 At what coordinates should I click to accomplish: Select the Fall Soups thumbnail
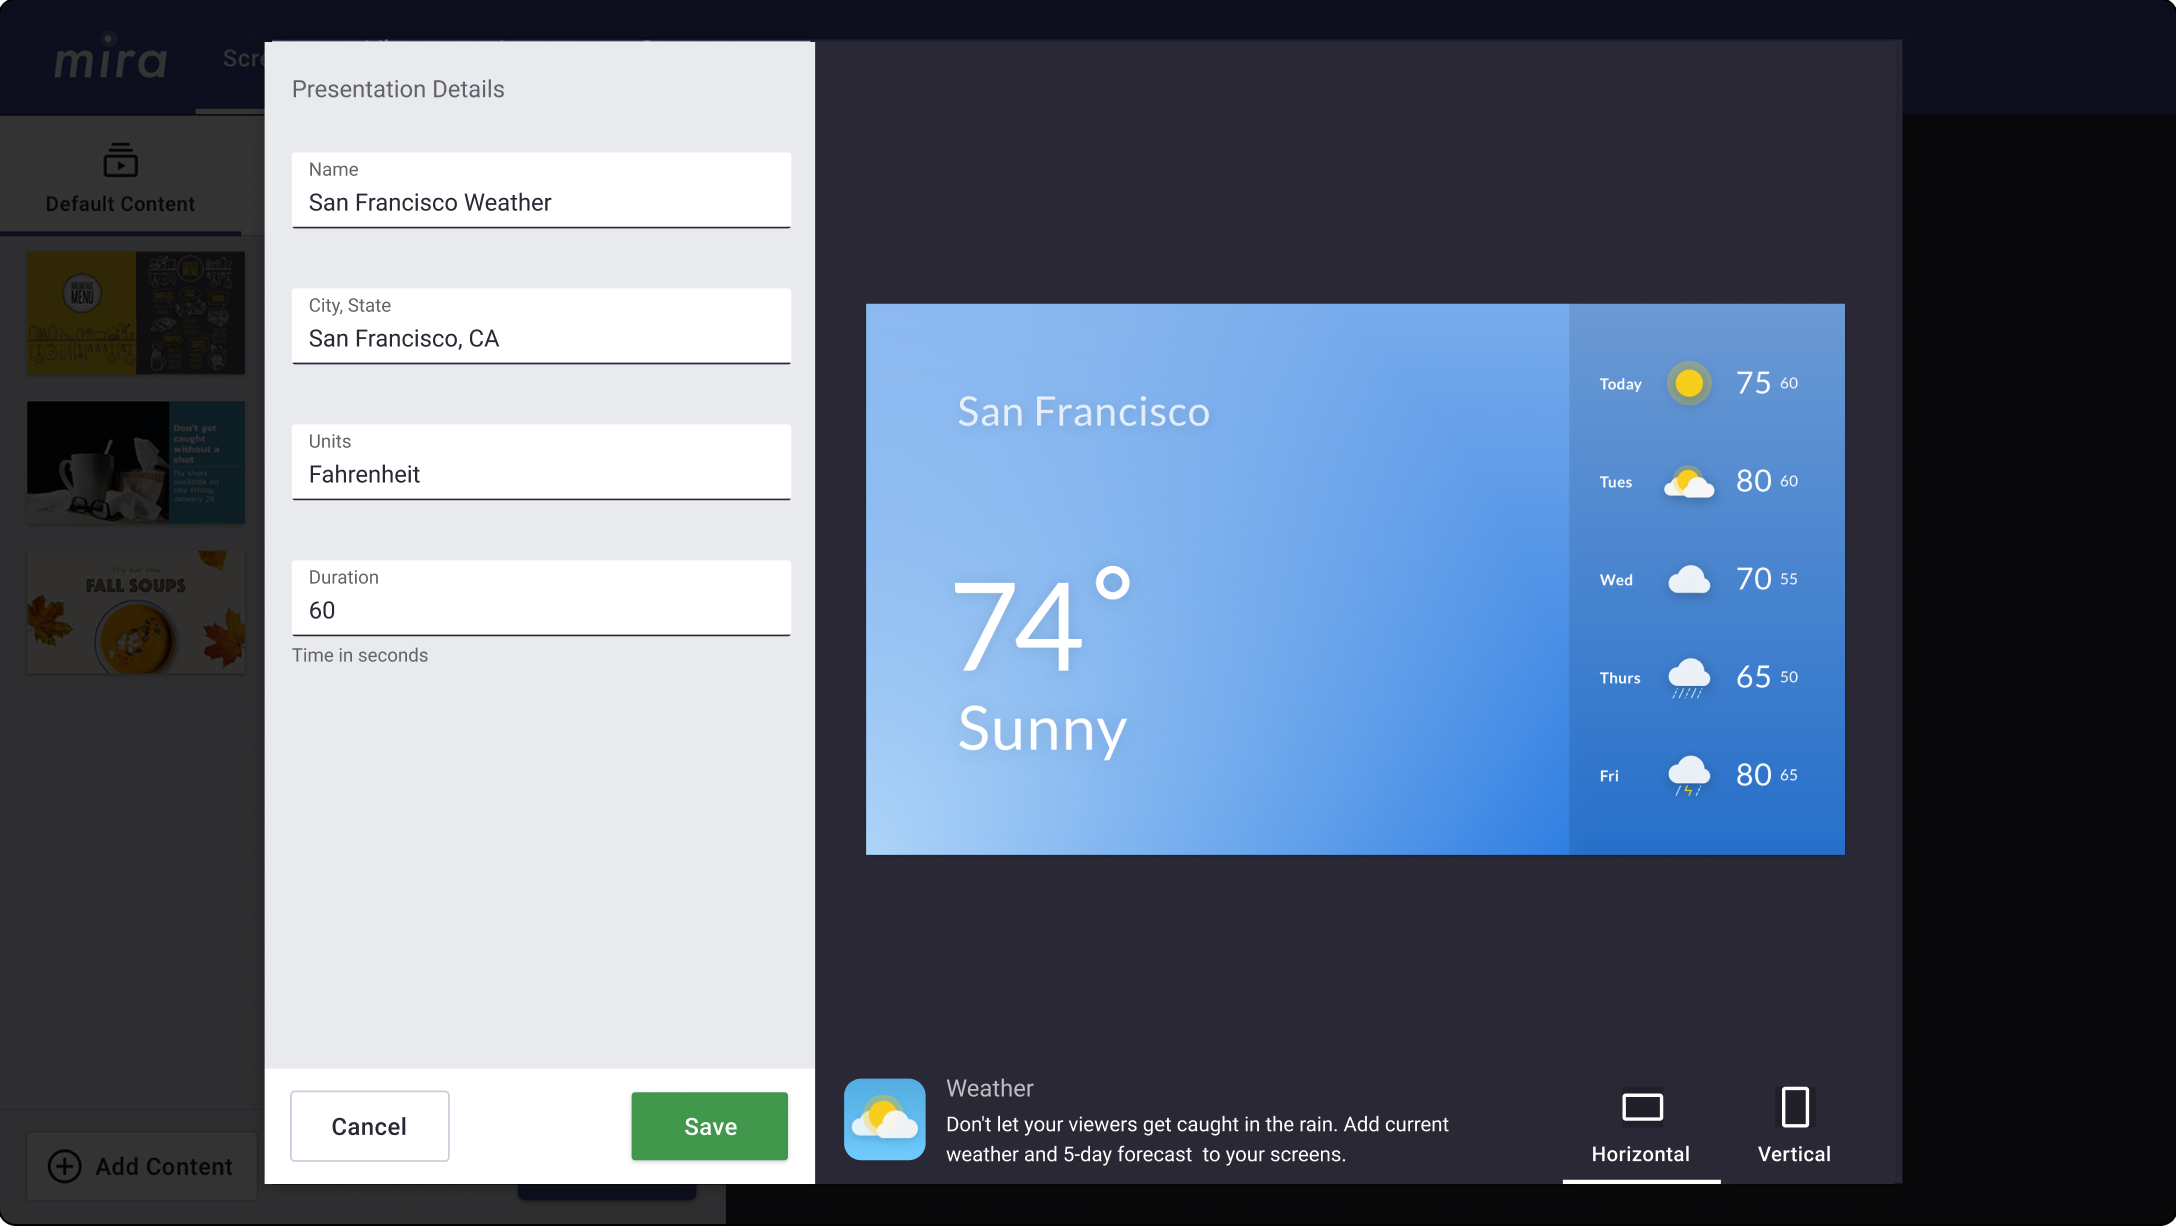click(136, 612)
